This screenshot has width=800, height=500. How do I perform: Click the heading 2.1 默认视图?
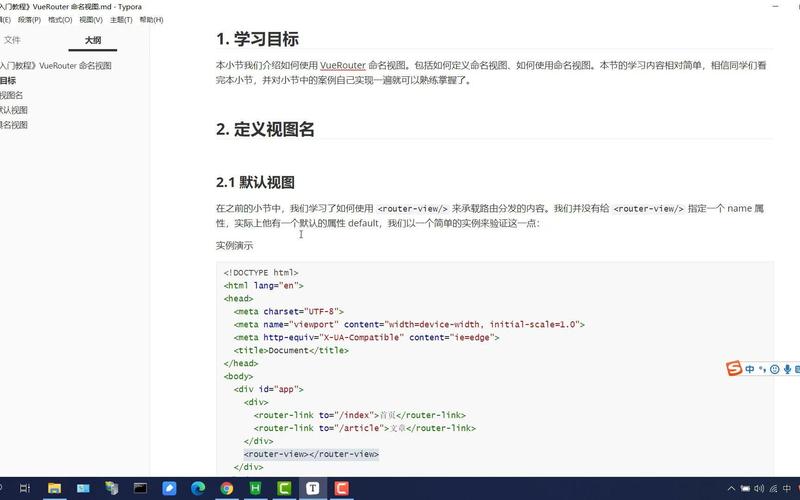click(x=255, y=182)
